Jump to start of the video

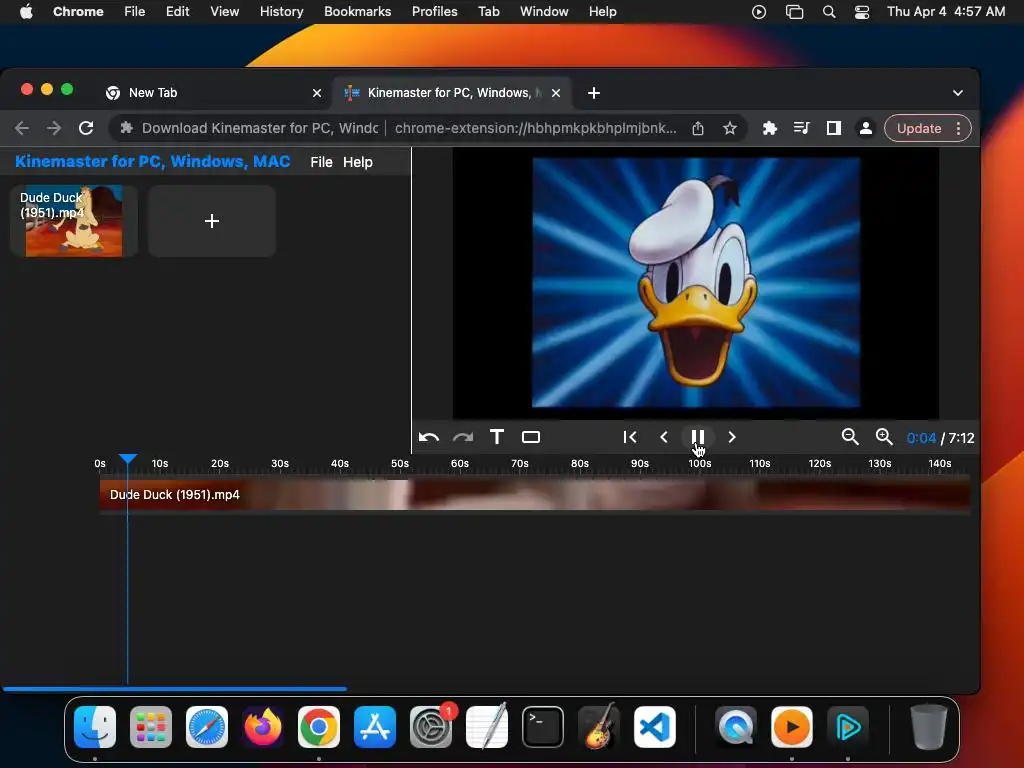pos(630,437)
